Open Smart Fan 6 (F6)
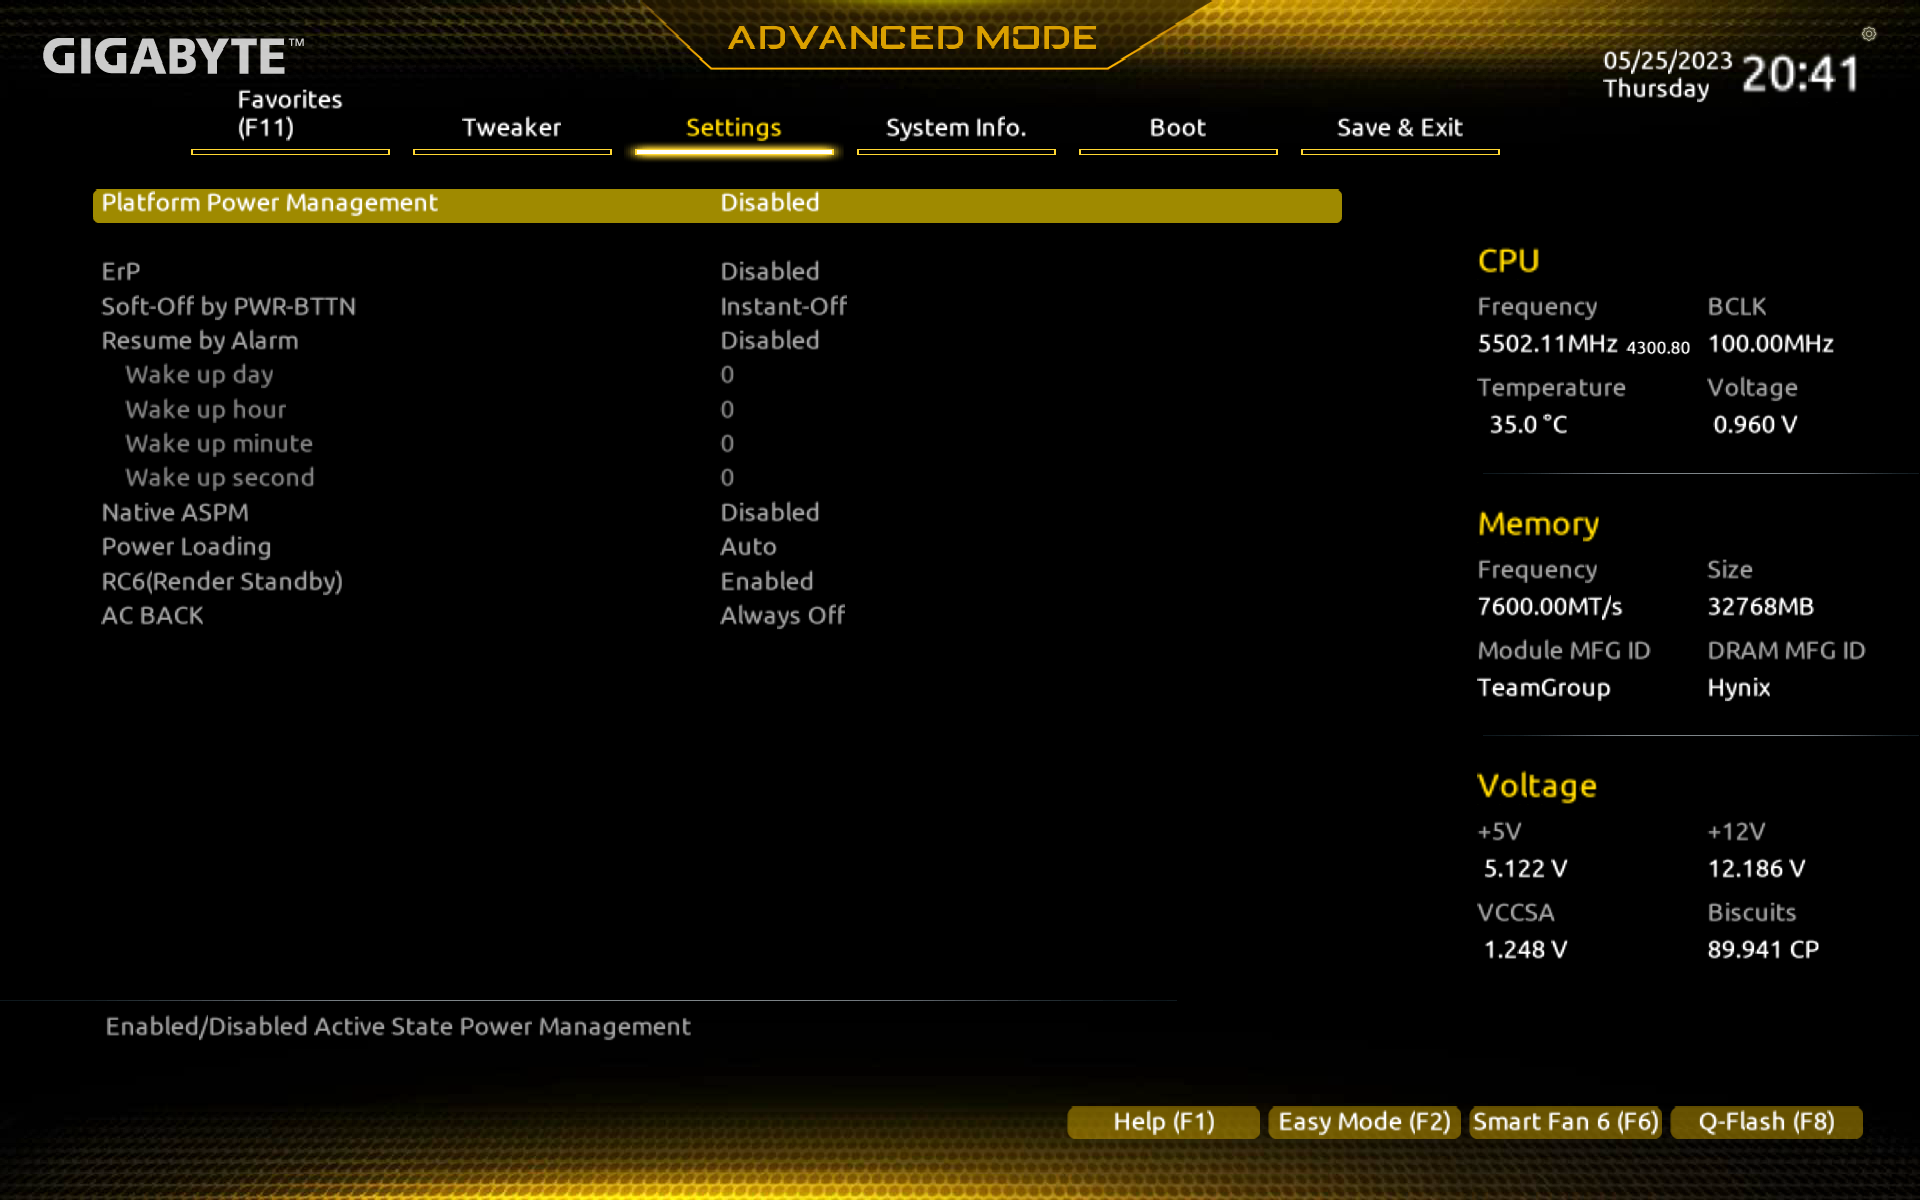The height and width of the screenshot is (1200, 1920). (1565, 1122)
